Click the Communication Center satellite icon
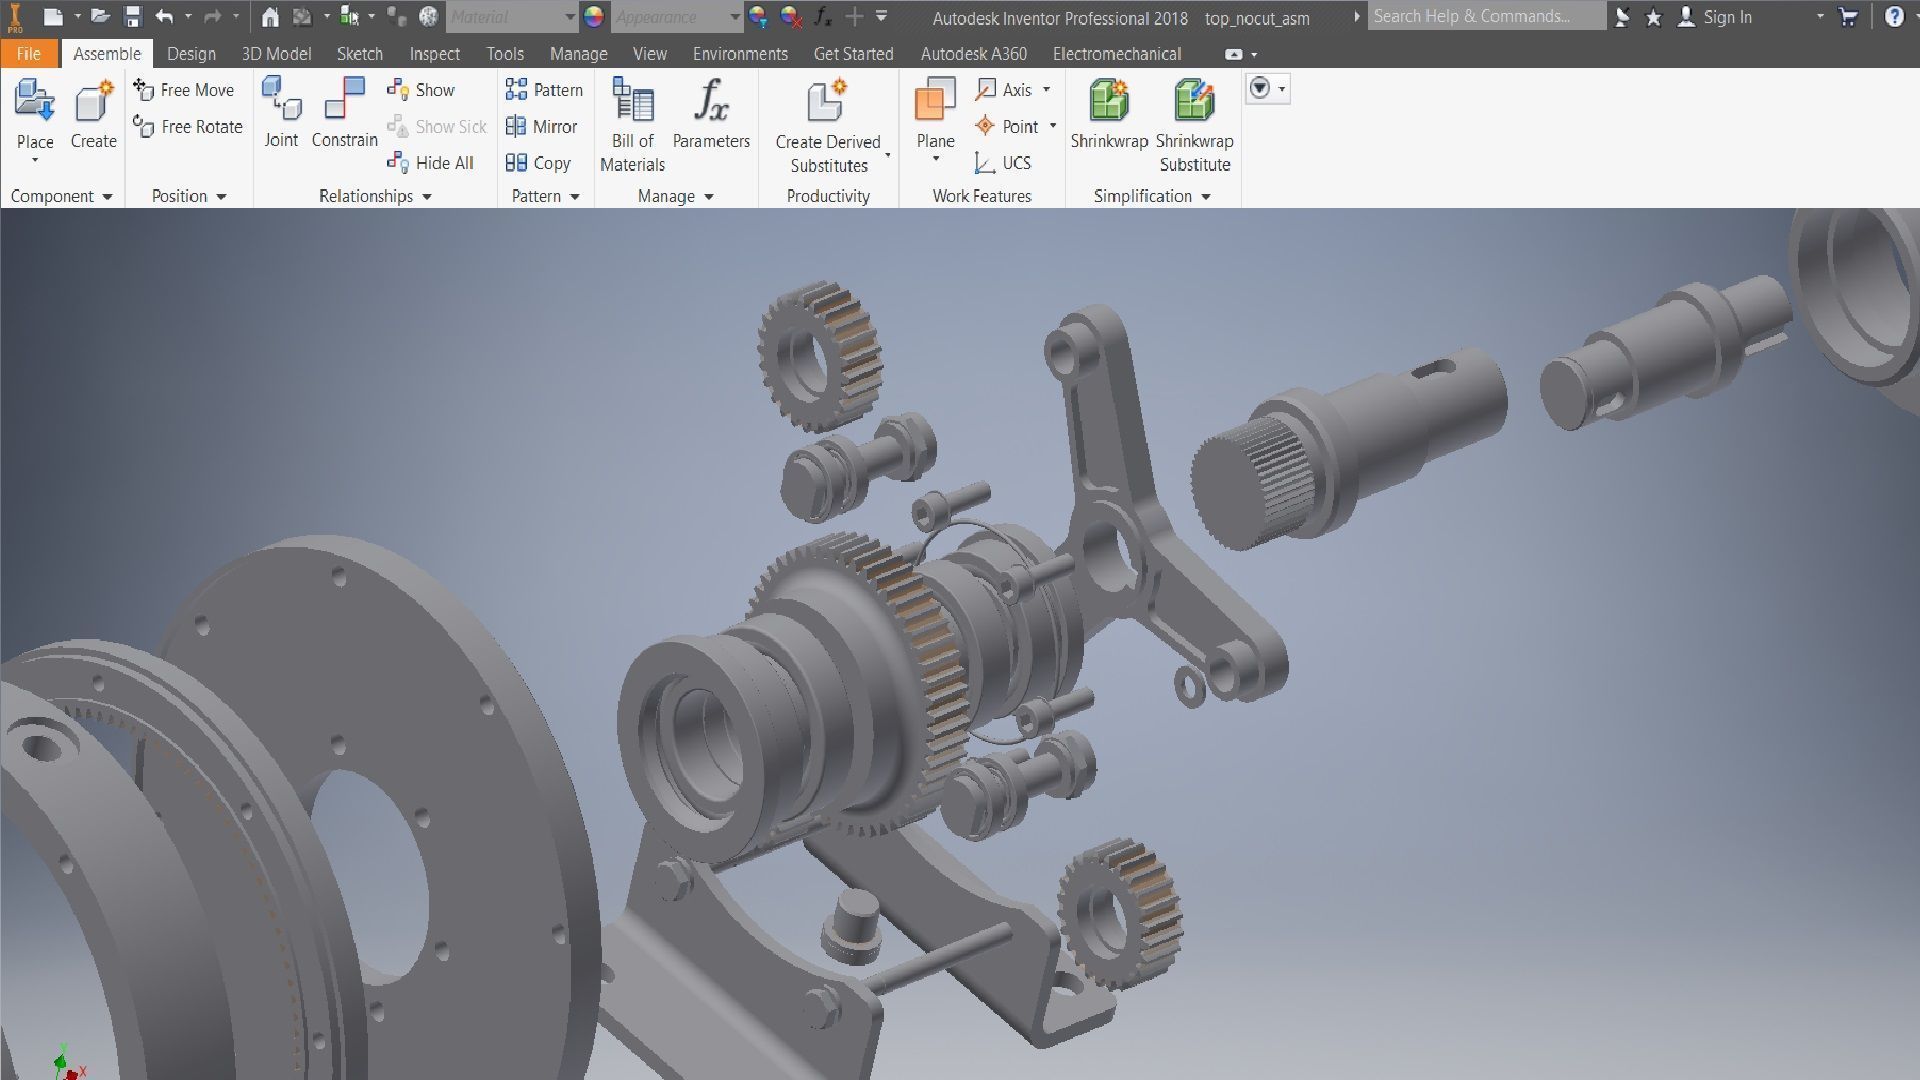The height and width of the screenshot is (1080, 1920). click(x=1622, y=17)
